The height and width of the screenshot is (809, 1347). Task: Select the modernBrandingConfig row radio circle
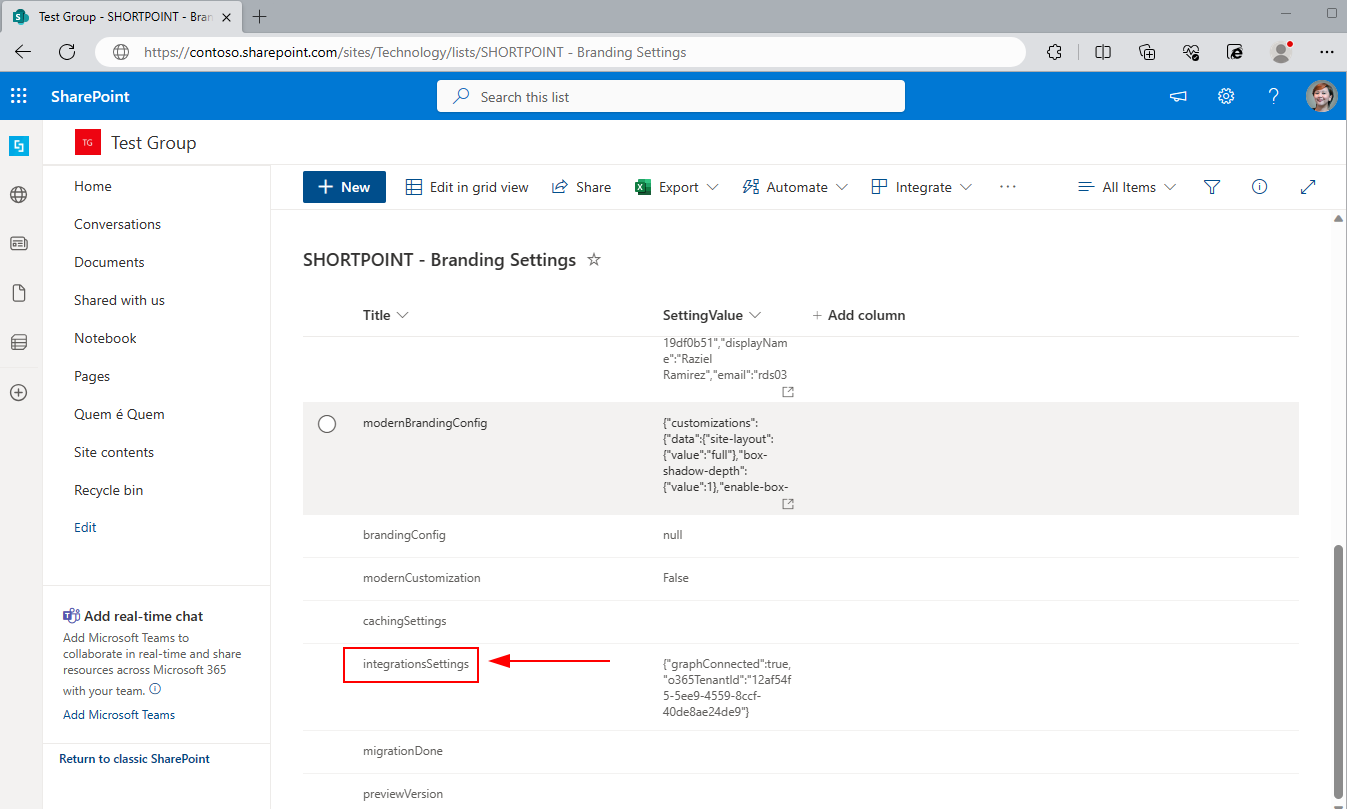[327, 424]
